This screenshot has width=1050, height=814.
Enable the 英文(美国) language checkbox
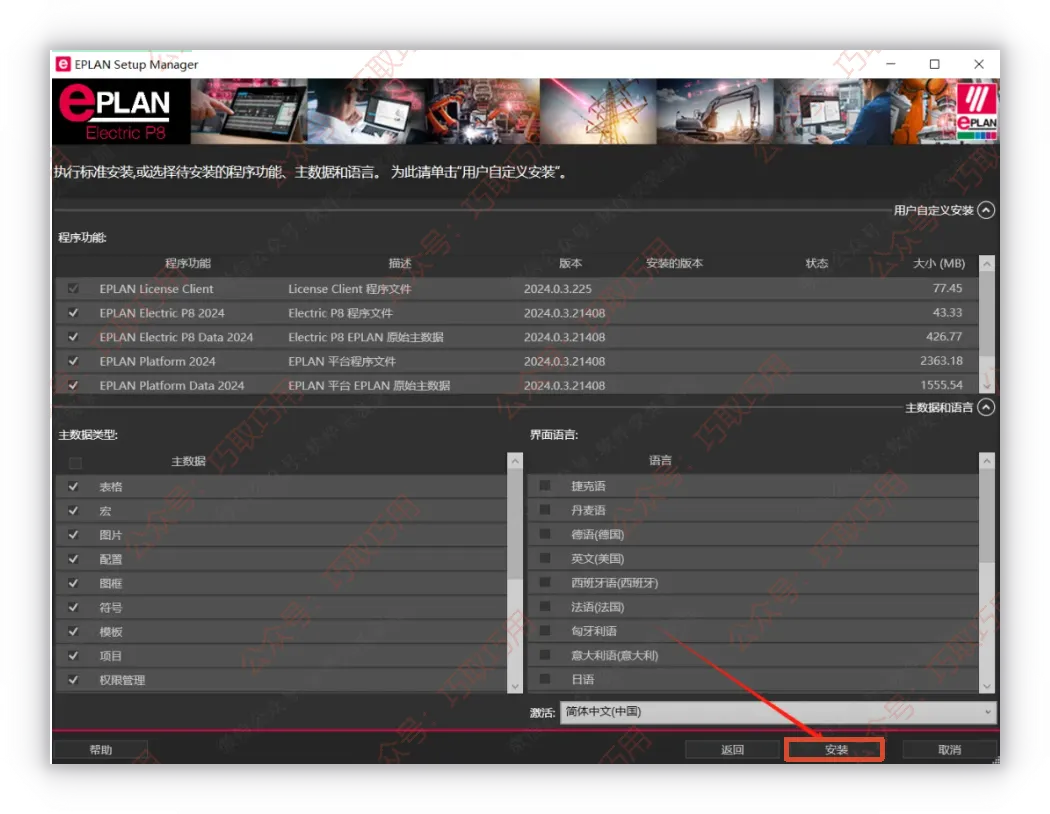tap(545, 558)
